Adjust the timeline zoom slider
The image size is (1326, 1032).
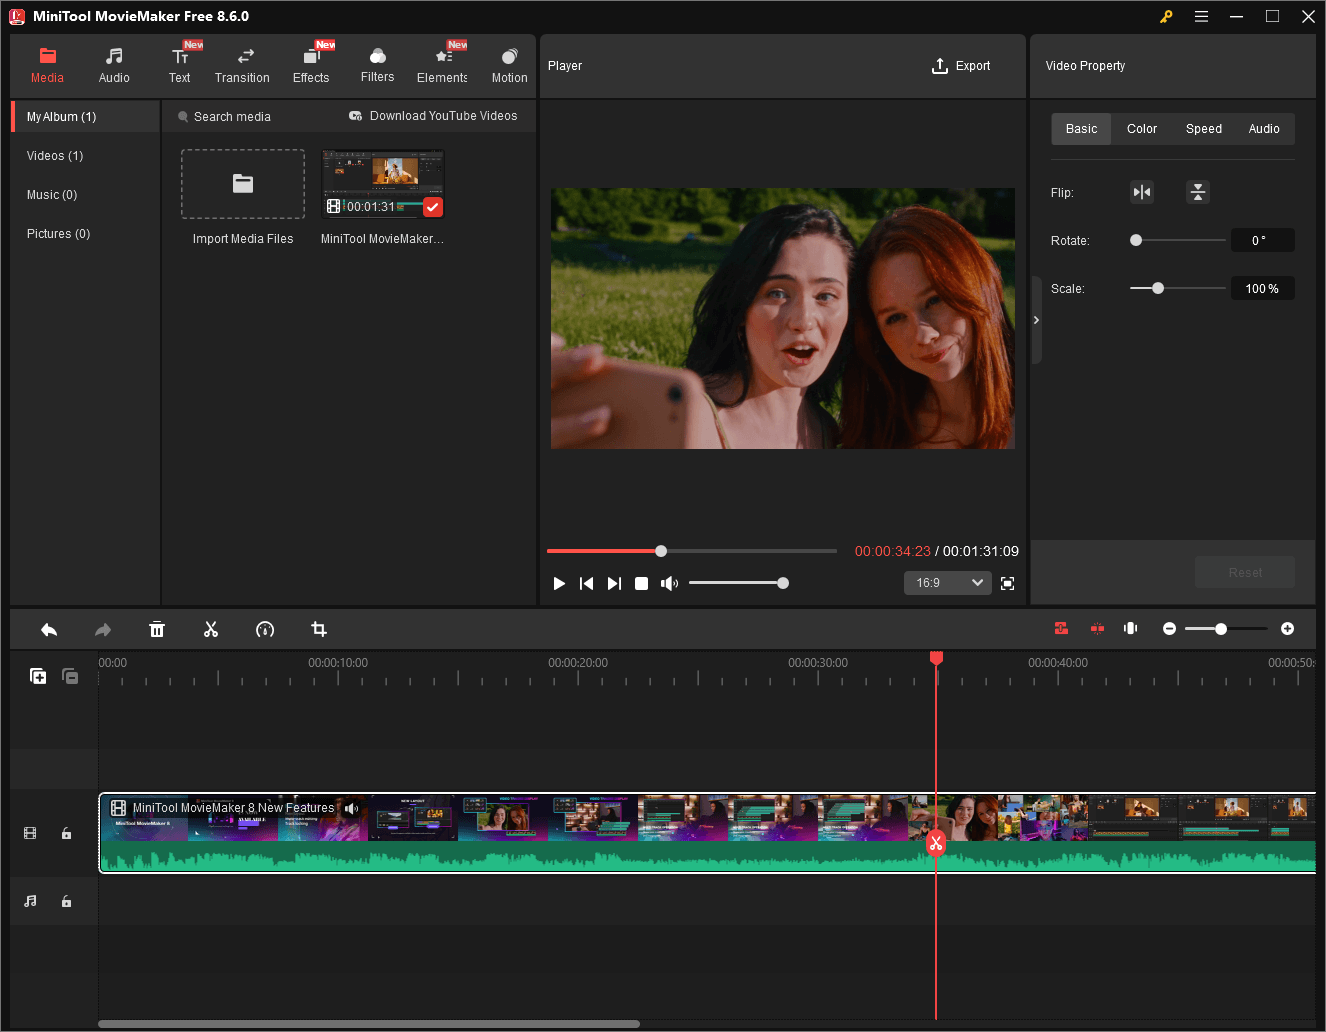[x=1226, y=629]
